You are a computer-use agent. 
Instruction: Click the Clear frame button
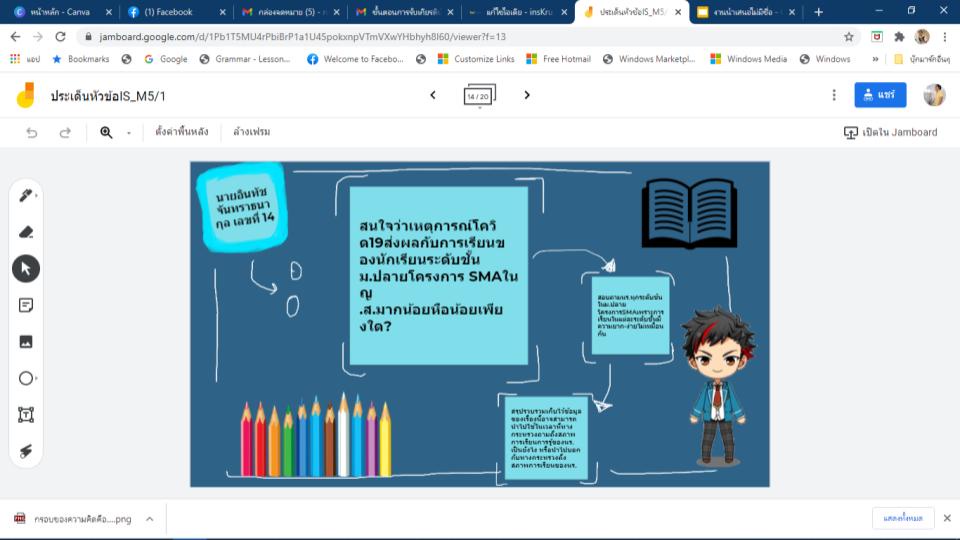click(252, 132)
